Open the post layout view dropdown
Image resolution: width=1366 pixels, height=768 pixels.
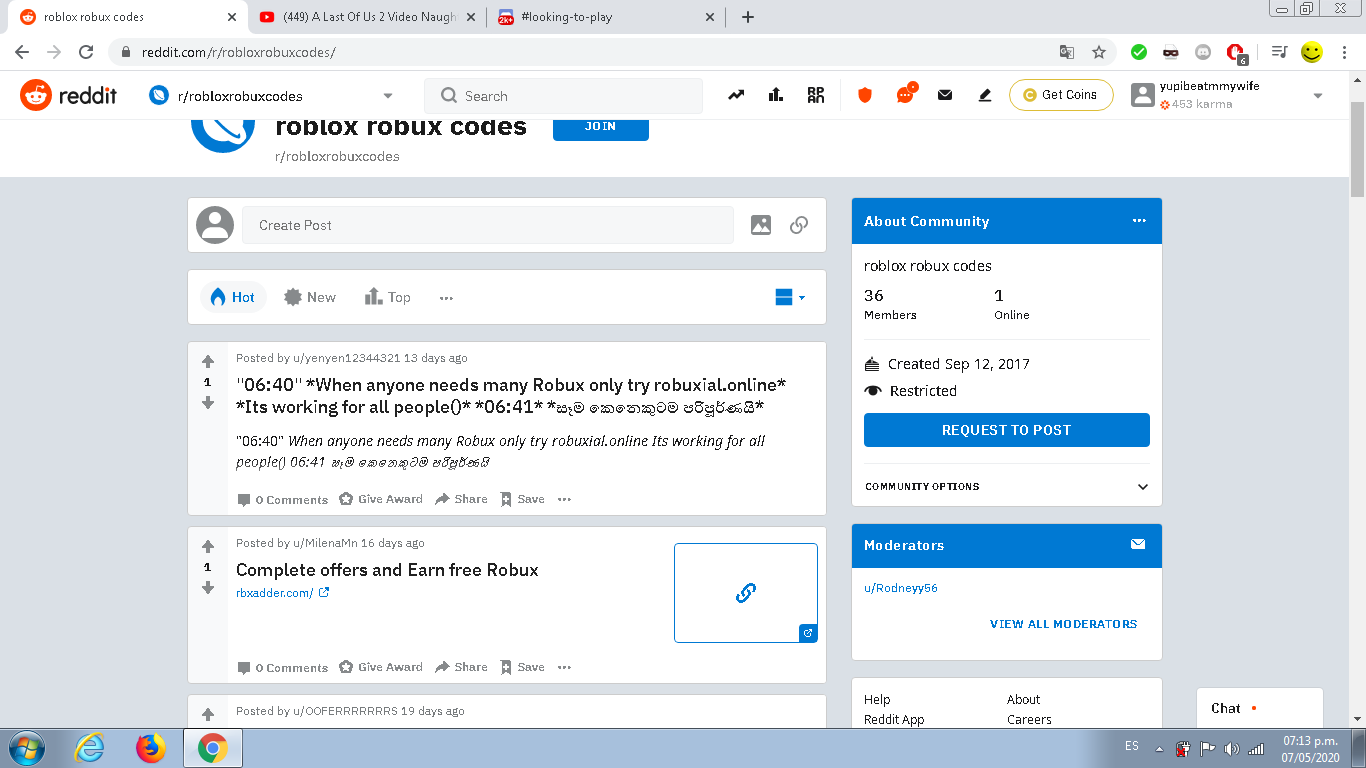[789, 297]
